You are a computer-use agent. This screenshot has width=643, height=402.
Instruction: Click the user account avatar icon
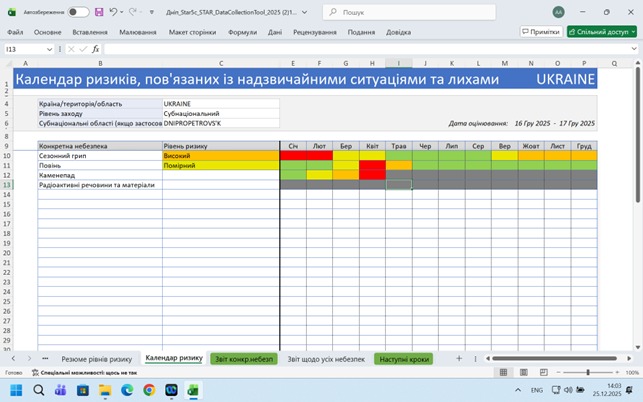pyautogui.click(x=557, y=12)
